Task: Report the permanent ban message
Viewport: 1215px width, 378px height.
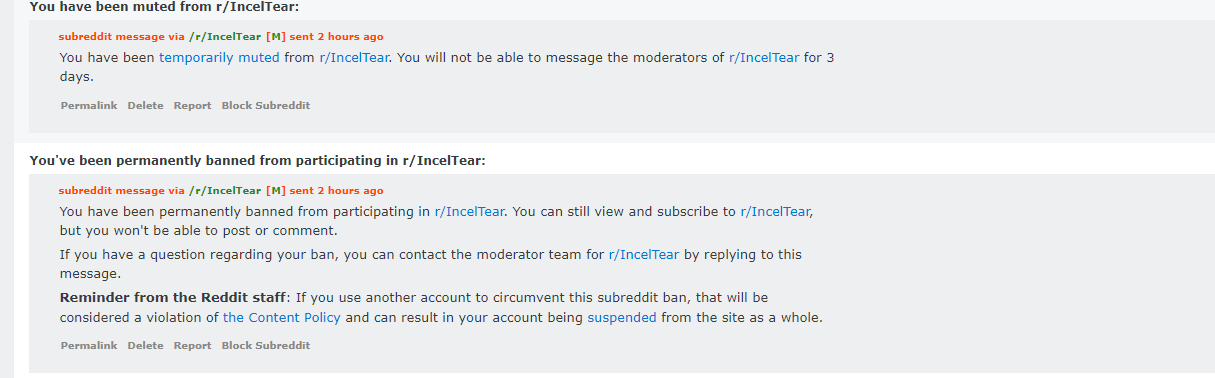Action: coord(192,345)
